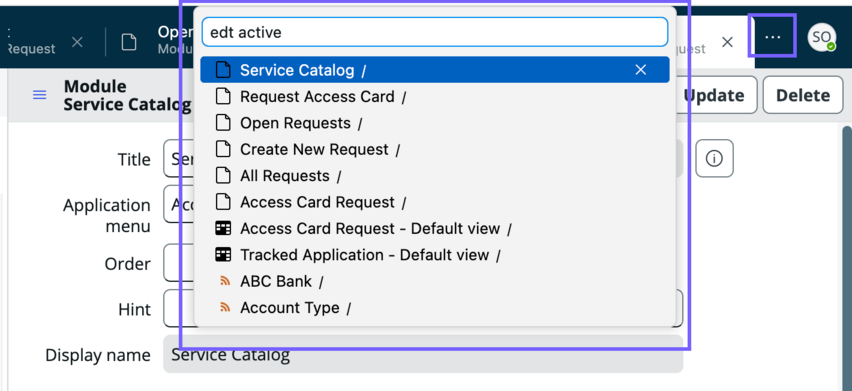The width and height of the screenshot is (852, 391).
Task: Click the page icon beside Open Requests
Action: tap(223, 123)
